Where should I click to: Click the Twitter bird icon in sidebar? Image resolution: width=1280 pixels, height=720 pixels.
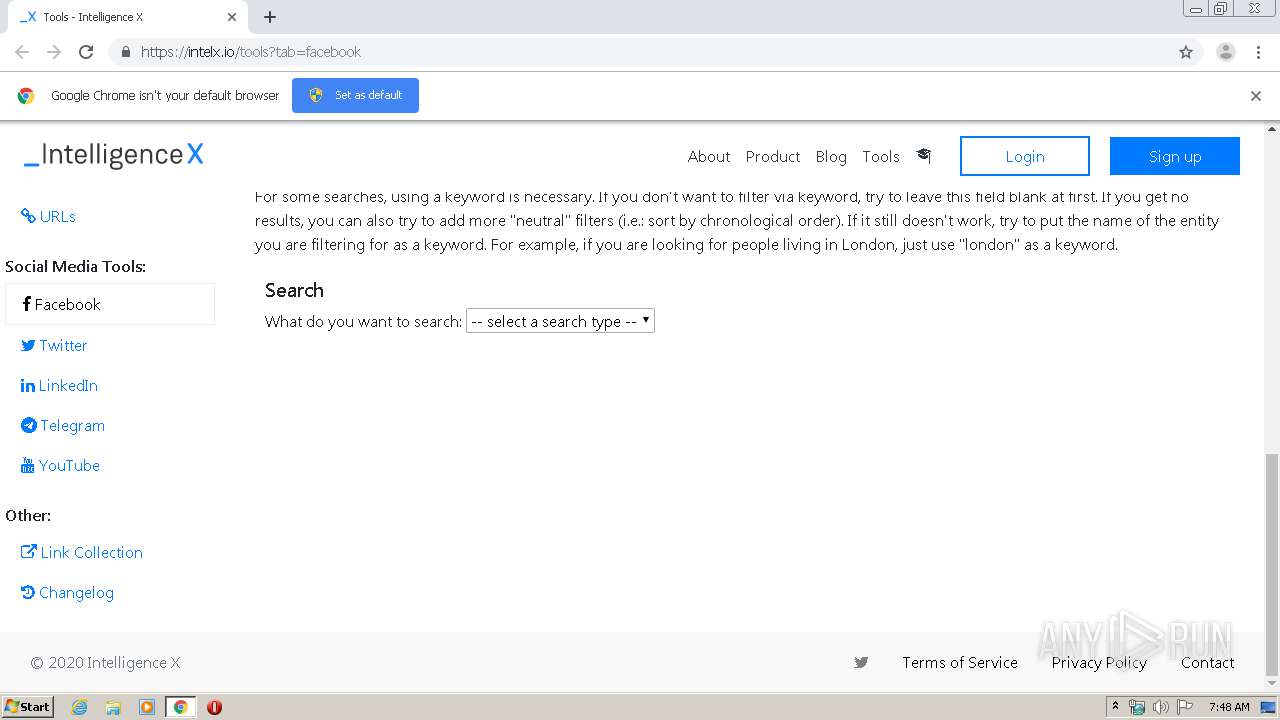coord(28,345)
